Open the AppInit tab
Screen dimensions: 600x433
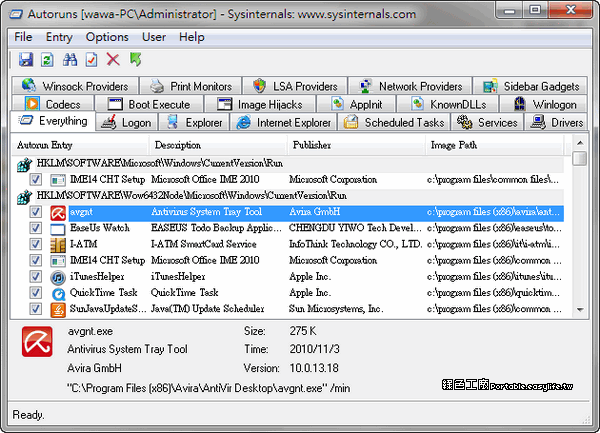click(x=356, y=104)
